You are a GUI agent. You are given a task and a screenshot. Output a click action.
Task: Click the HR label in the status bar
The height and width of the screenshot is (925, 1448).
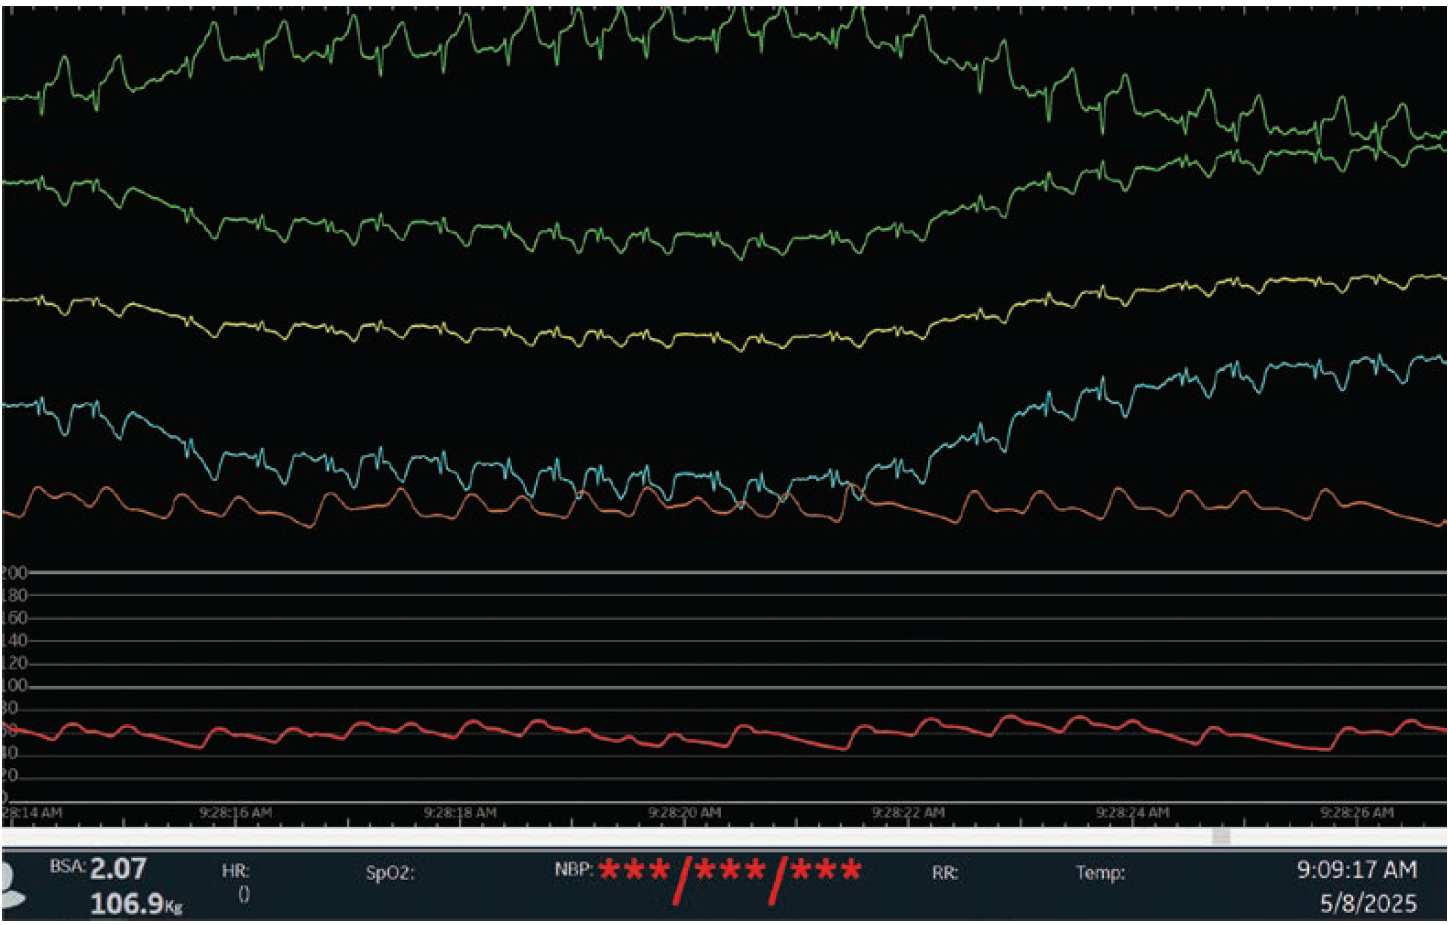235,871
